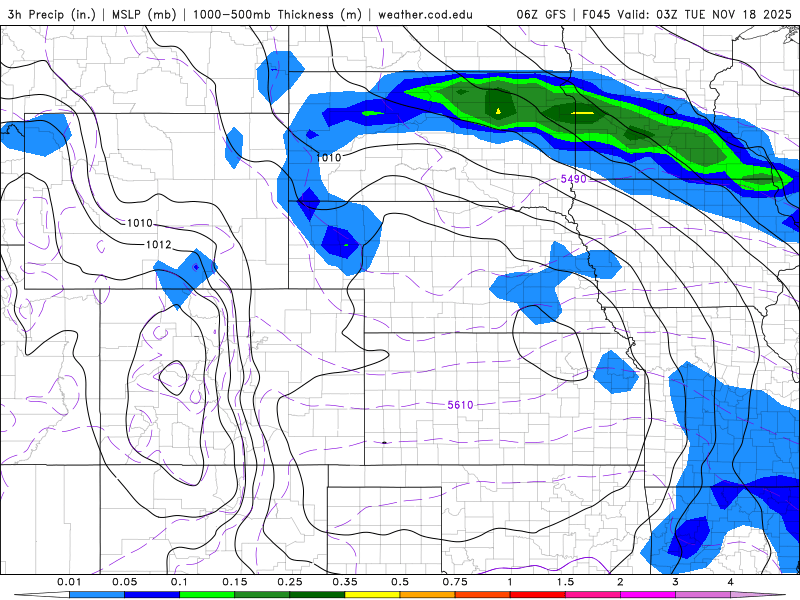Click the 0.35 legend value
800x600 pixels.
pyautogui.click(x=345, y=582)
